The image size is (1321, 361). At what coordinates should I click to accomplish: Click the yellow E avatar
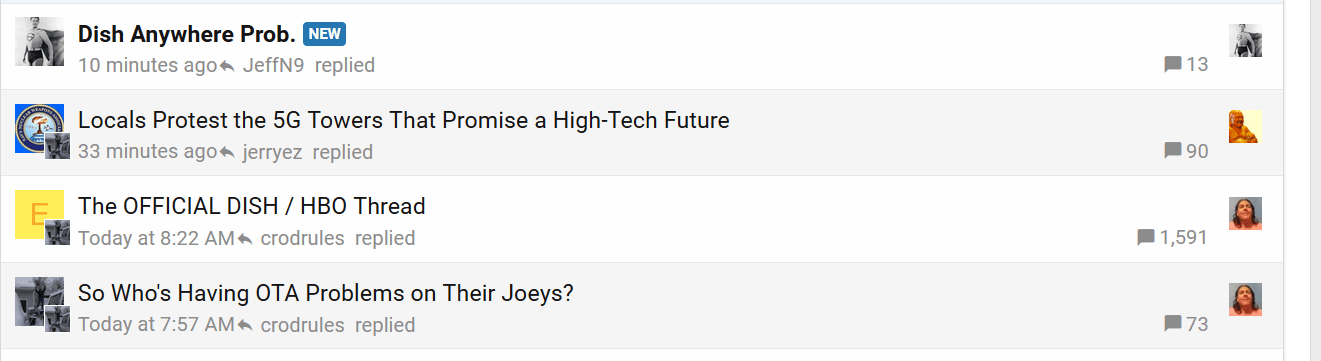pos(40,214)
